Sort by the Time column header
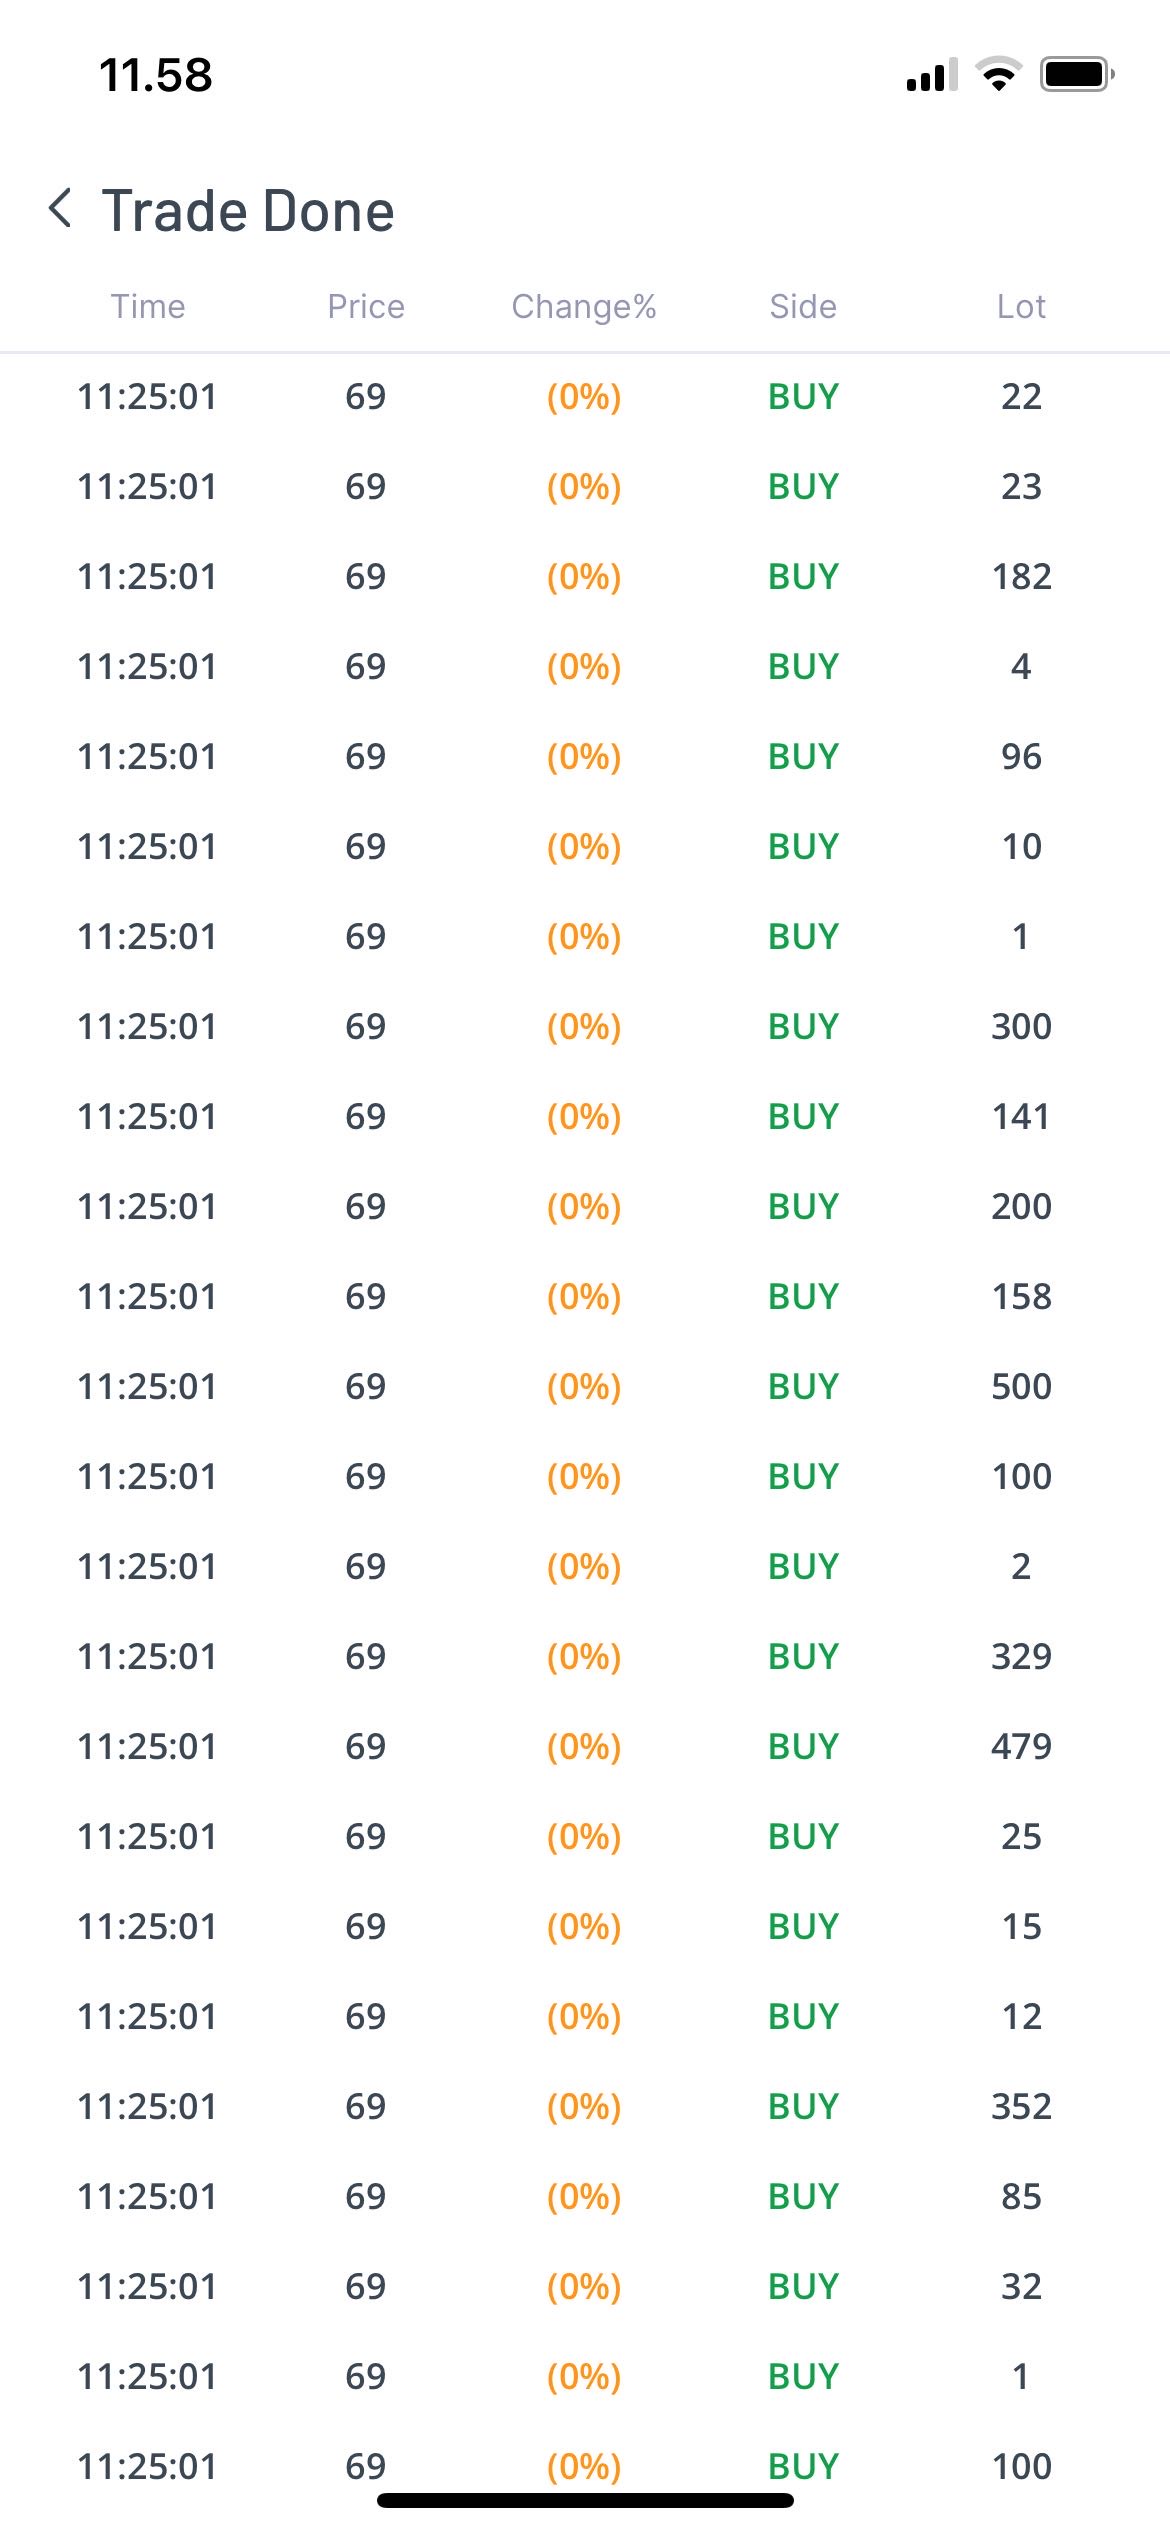 [148, 306]
